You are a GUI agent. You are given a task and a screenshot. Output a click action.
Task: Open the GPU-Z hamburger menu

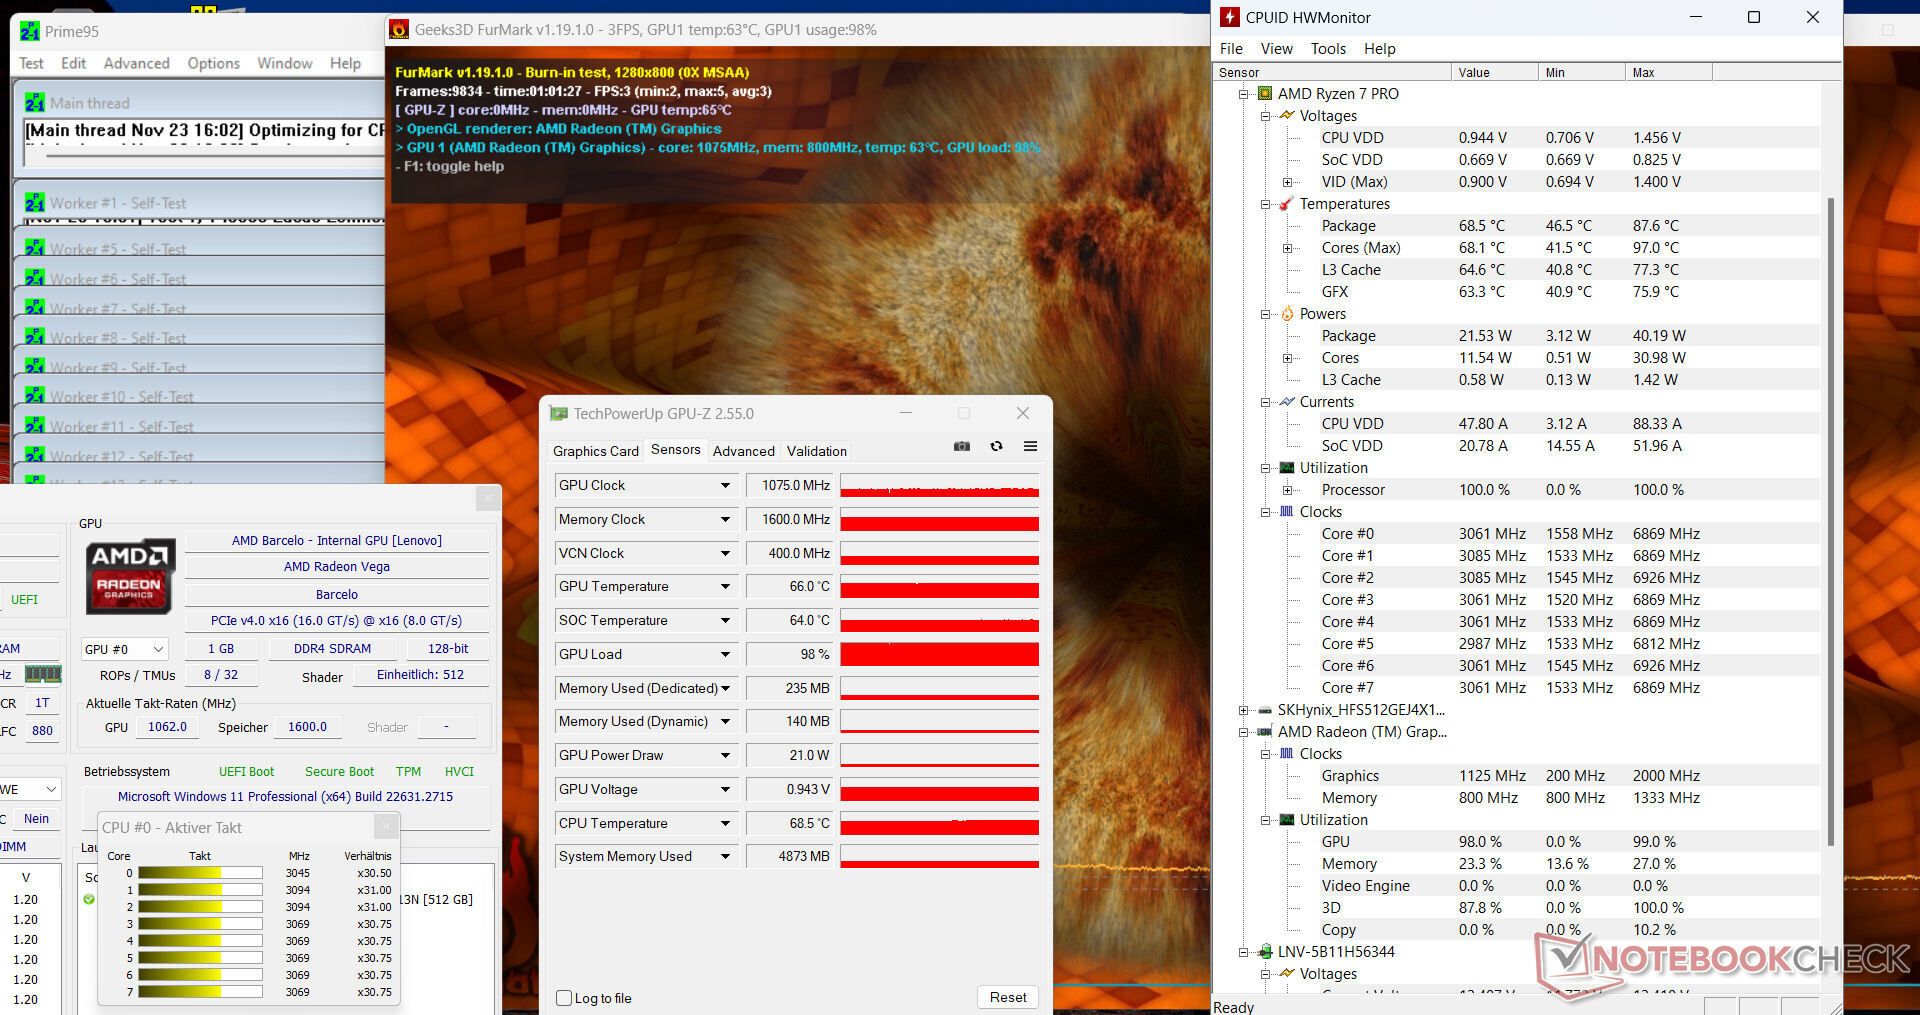pyautogui.click(x=1030, y=447)
